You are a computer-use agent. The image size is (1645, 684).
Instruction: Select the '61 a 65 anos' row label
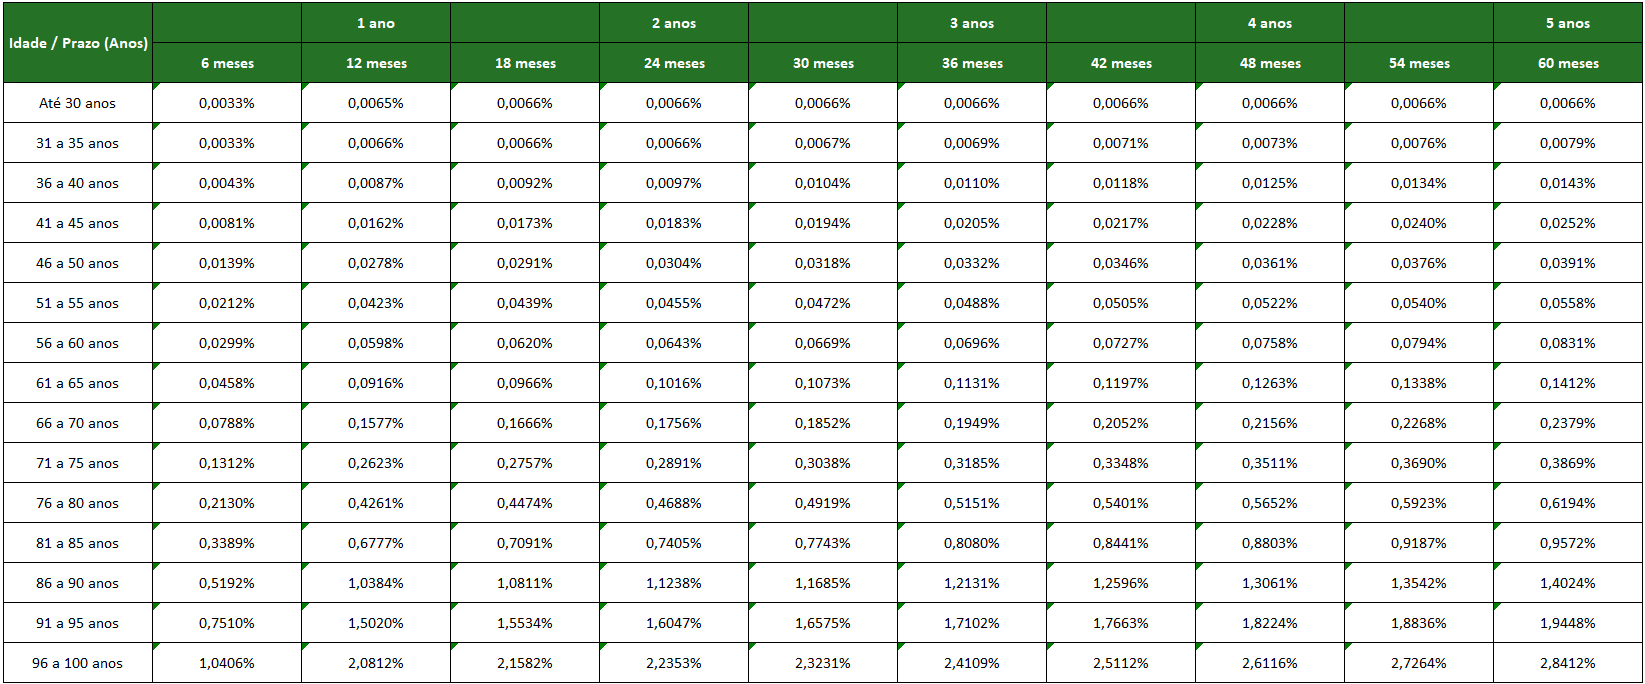tap(78, 383)
